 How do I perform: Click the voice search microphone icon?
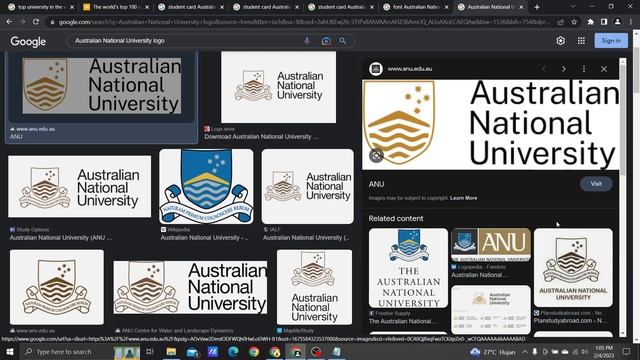(307, 41)
